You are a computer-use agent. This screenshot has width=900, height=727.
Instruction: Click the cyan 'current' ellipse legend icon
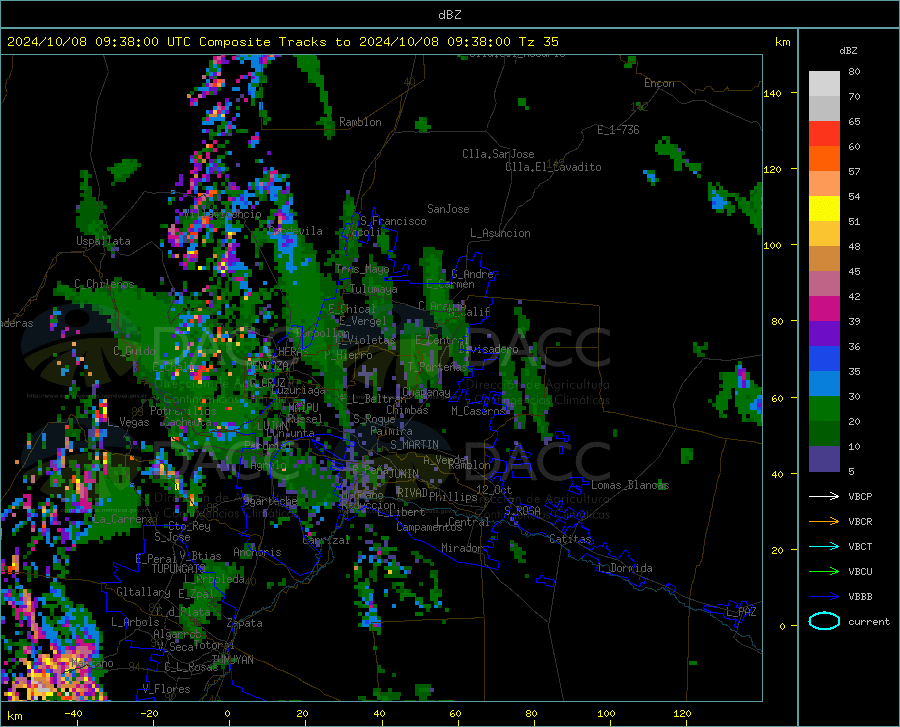824,621
